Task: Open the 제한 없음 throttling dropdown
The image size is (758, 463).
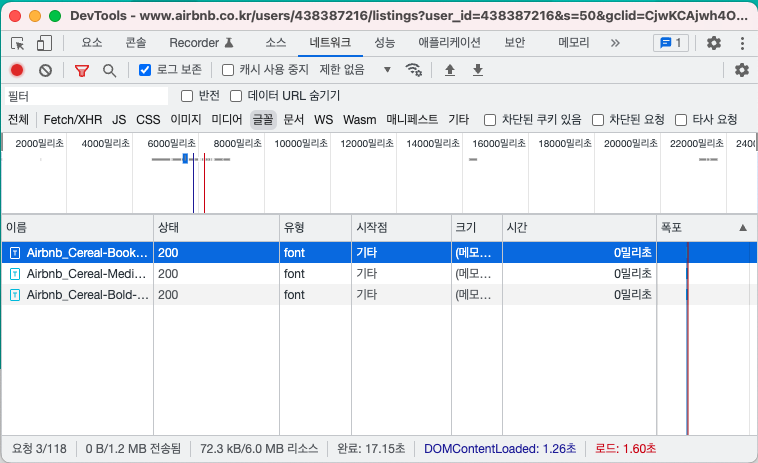Action: click(x=355, y=70)
